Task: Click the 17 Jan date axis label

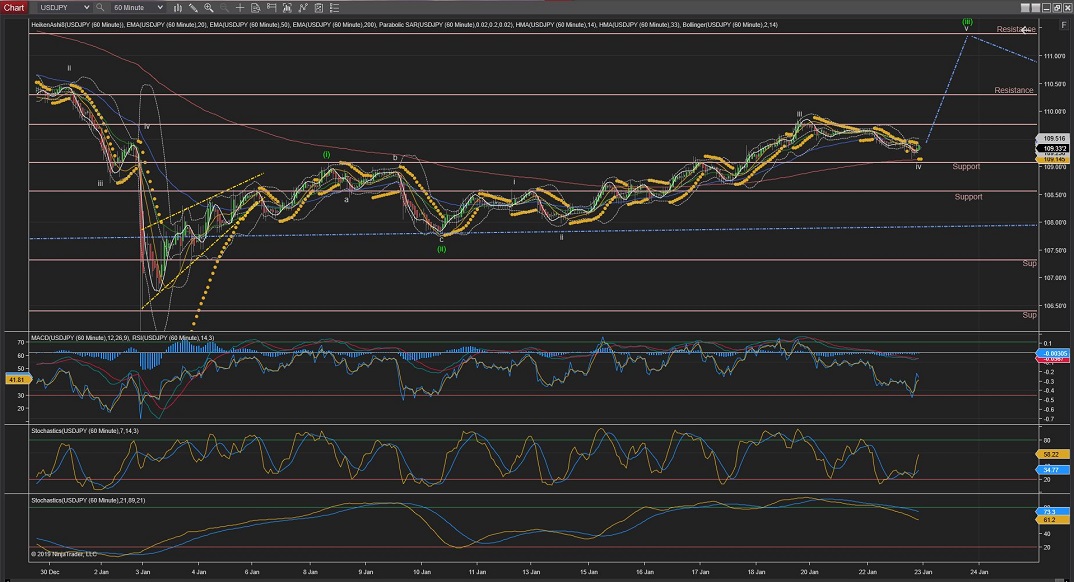Action: click(x=700, y=572)
